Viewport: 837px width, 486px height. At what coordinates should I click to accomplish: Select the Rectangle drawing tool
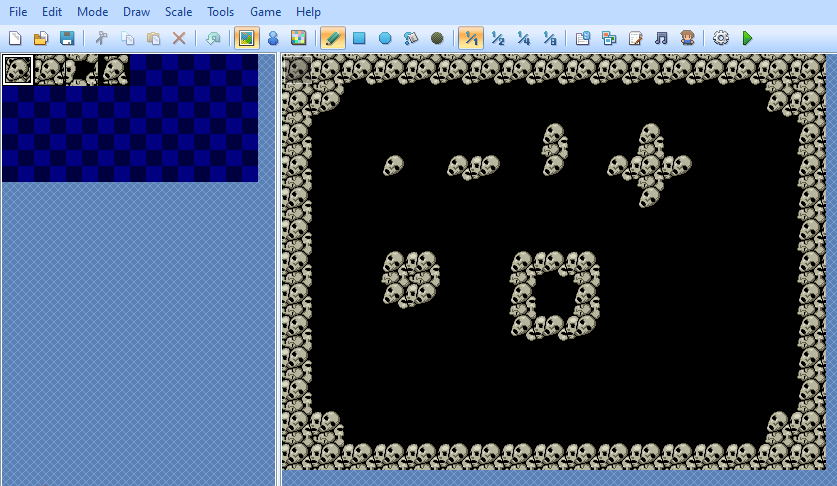point(359,38)
